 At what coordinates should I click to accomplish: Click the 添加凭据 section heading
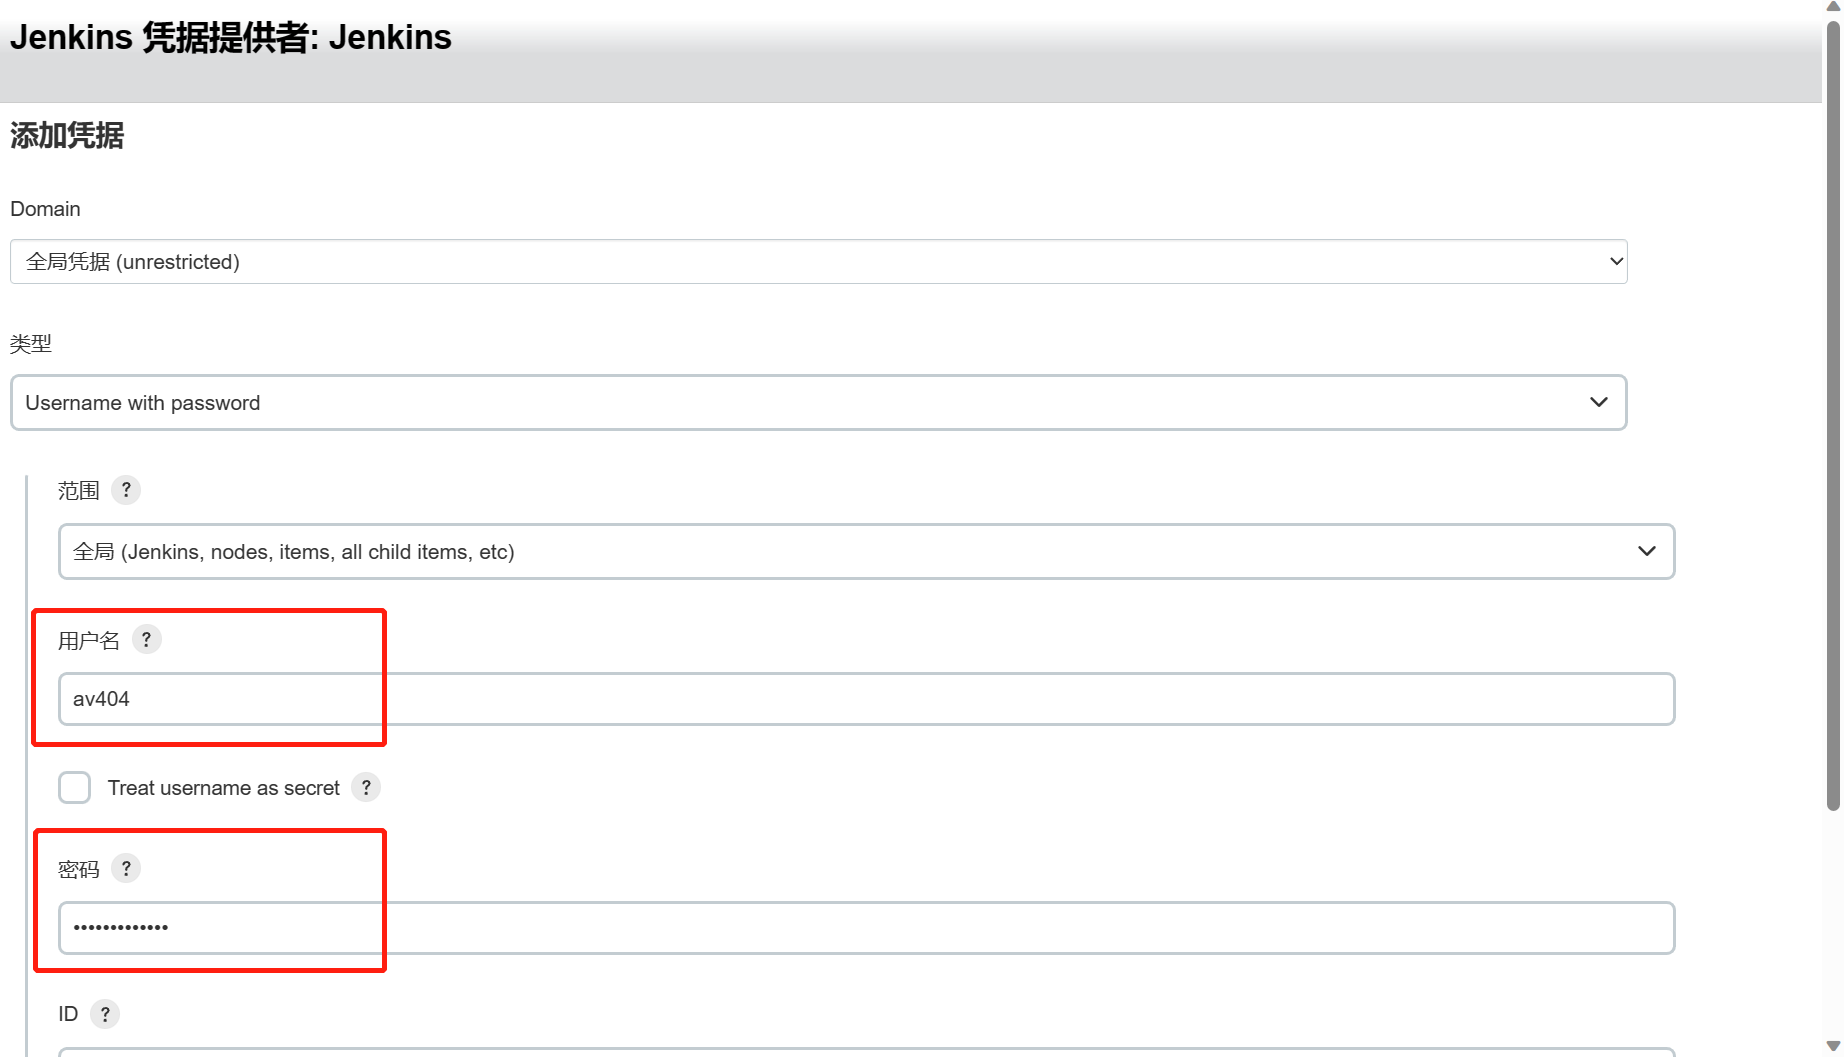click(x=67, y=135)
